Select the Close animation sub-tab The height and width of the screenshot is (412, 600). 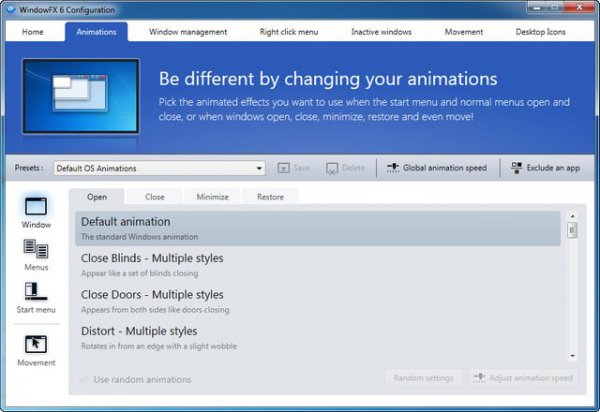pos(155,197)
